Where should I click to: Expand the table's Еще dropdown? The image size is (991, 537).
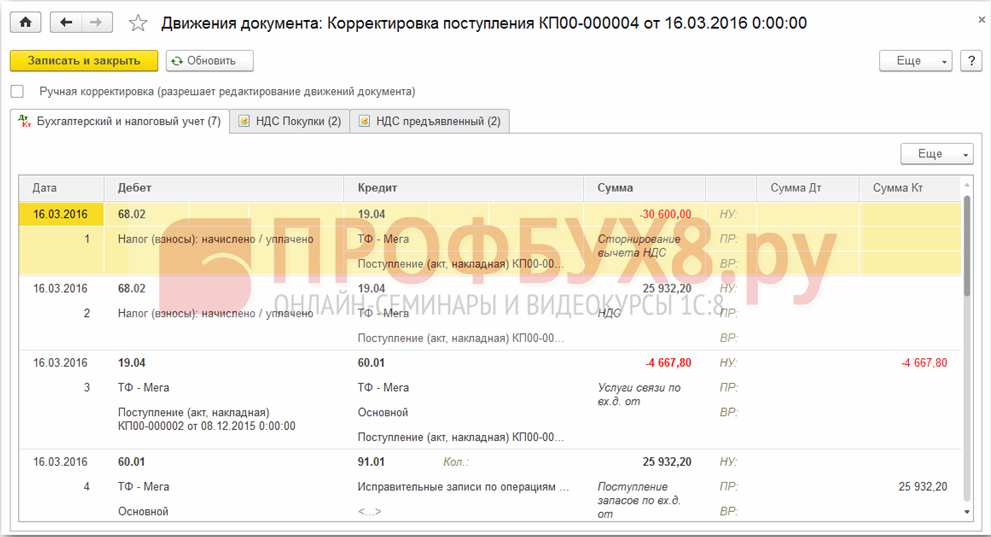click(936, 154)
